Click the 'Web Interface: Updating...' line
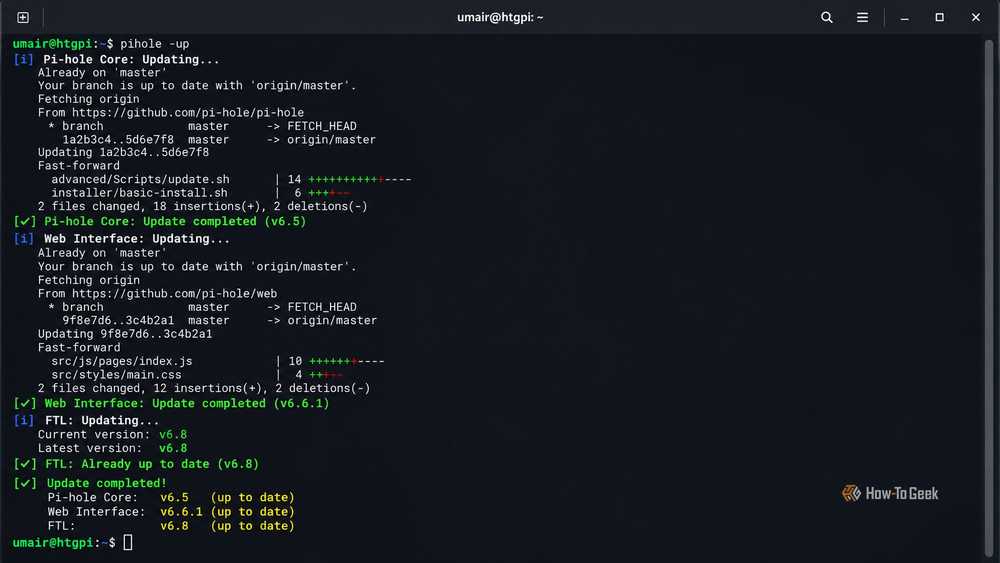 [x=136, y=238]
